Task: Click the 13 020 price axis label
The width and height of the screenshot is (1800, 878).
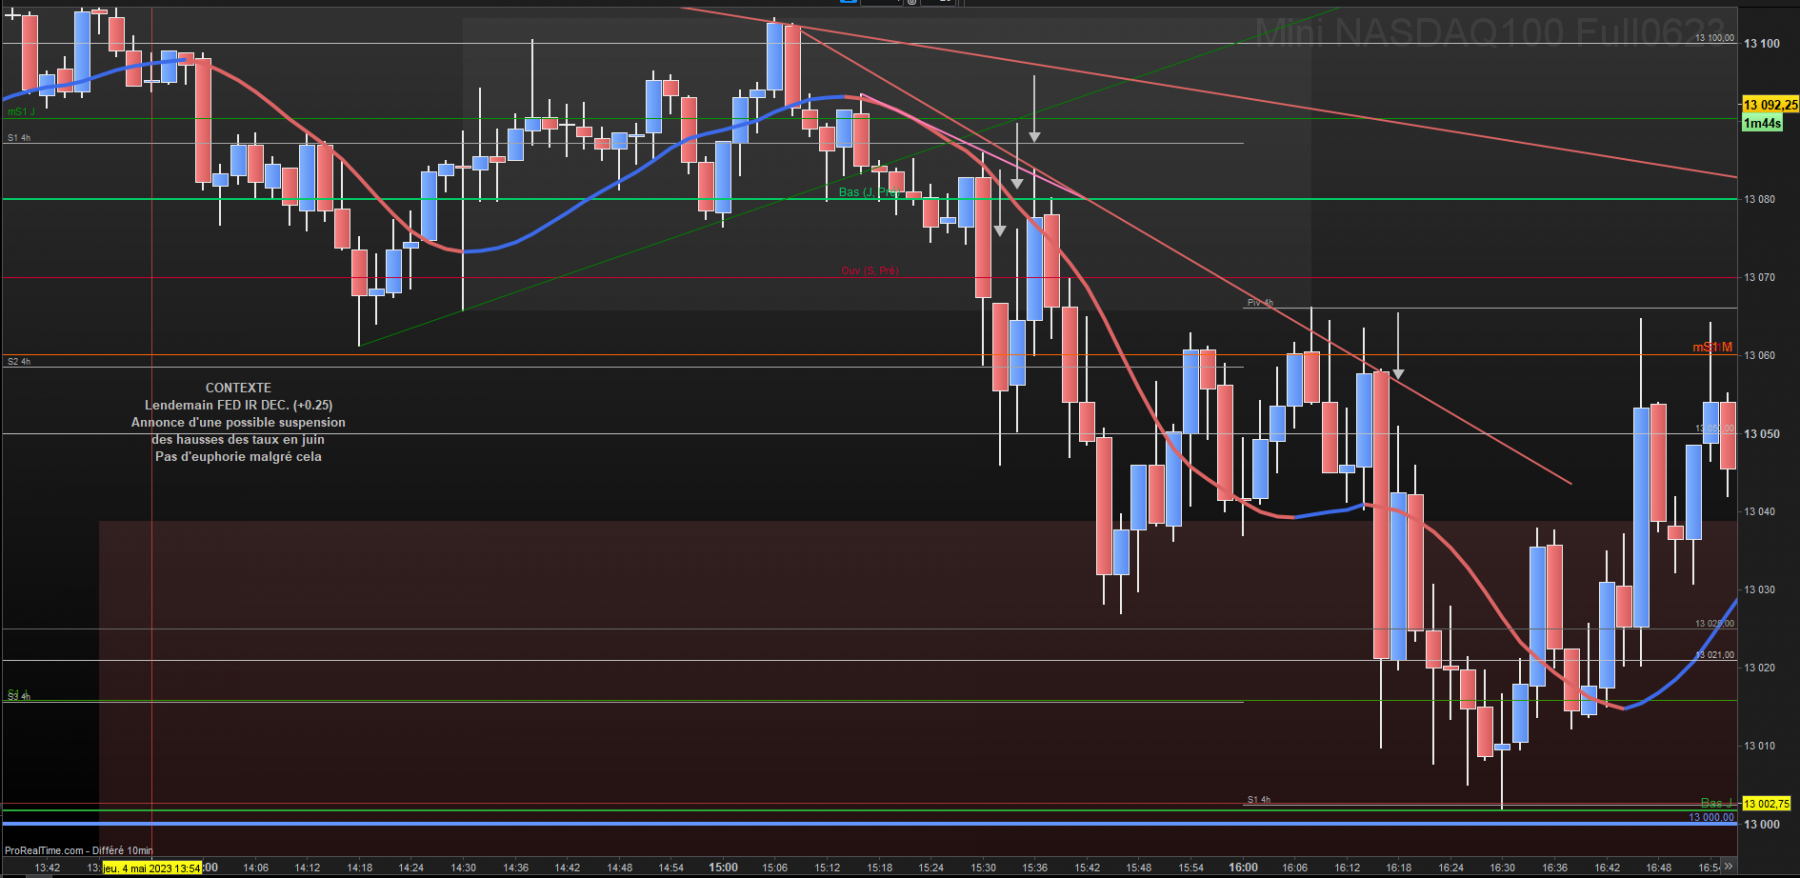Action: click(x=1760, y=667)
